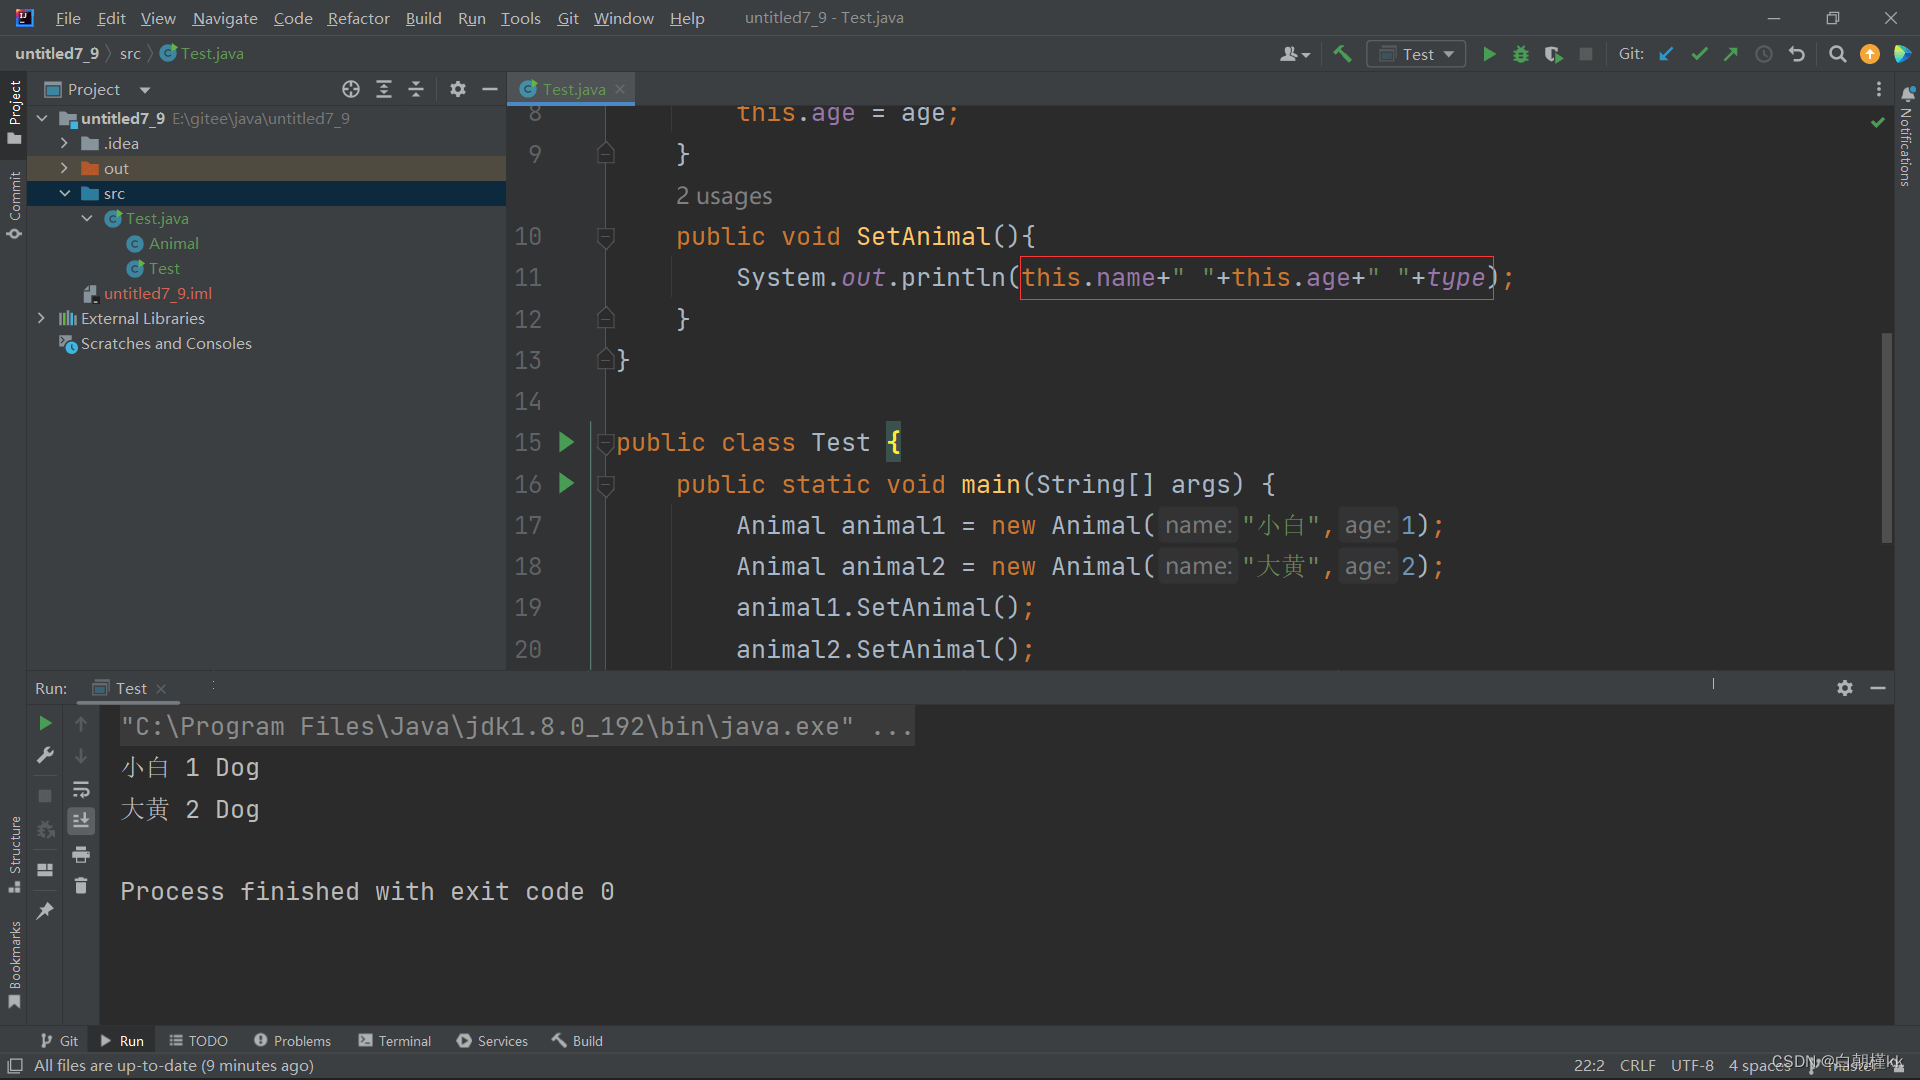Toggle soft-wrap in Run console

(81, 789)
